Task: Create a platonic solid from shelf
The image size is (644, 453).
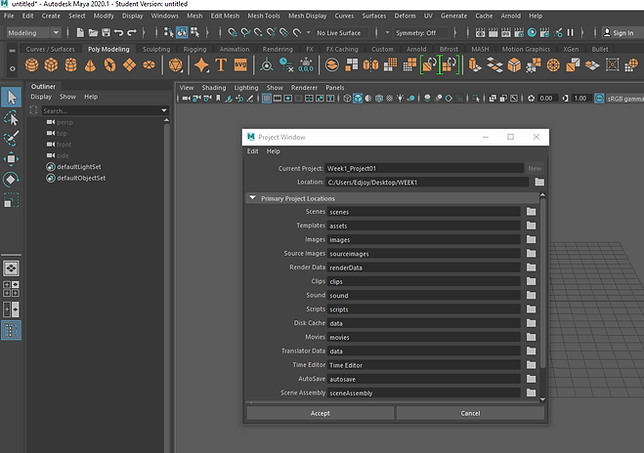Action: click(x=176, y=65)
